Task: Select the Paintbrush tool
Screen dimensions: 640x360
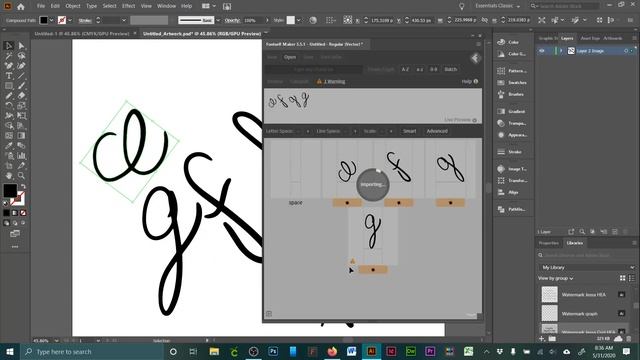Action: point(21,86)
